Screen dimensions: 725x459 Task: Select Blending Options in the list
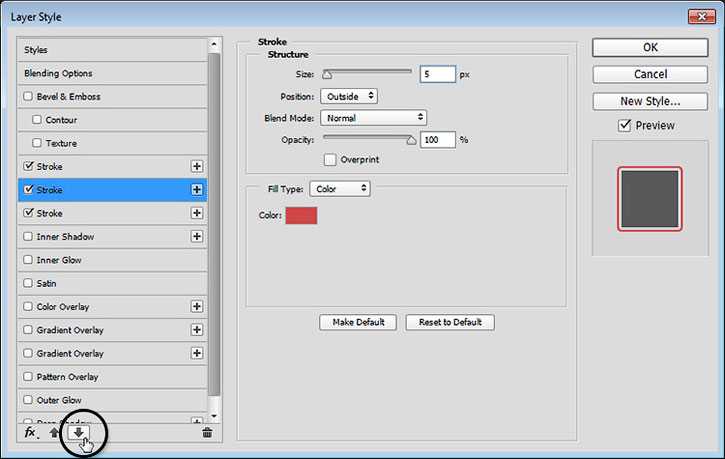(112, 73)
